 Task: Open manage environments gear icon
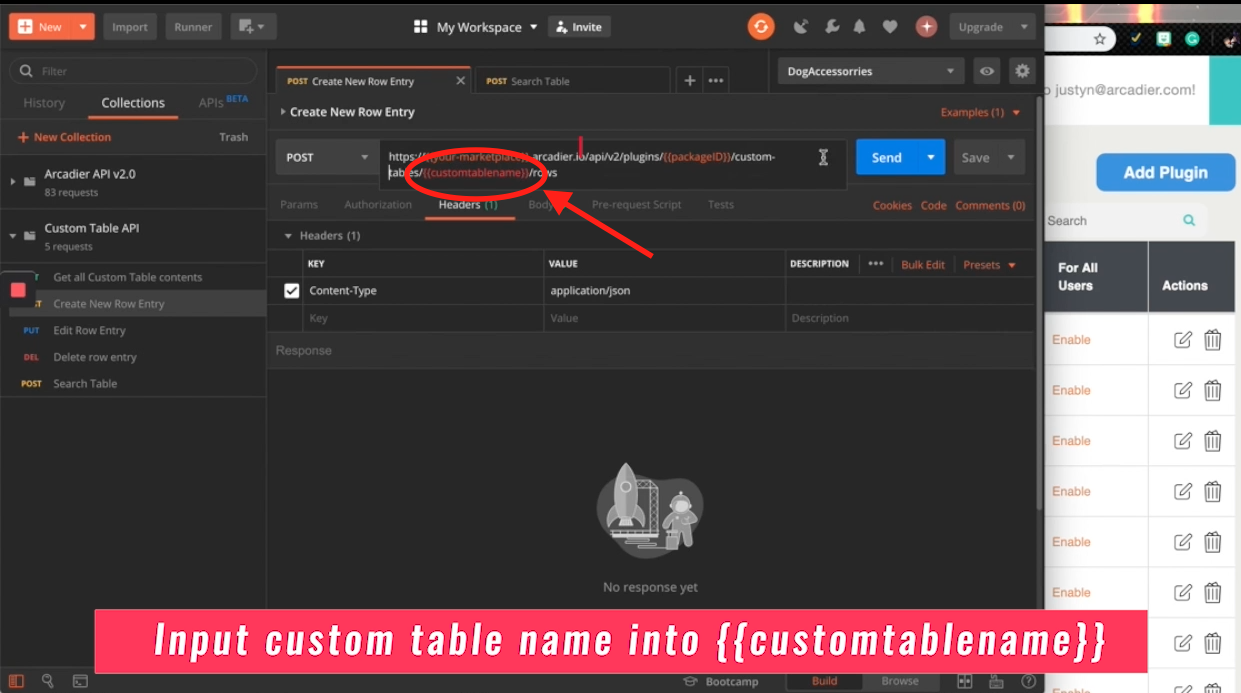[1021, 71]
